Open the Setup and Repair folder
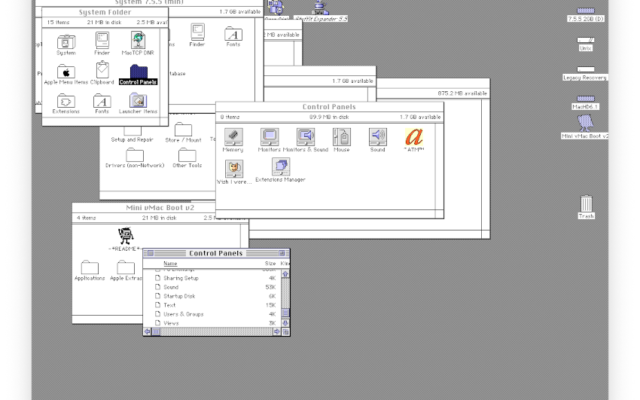Viewport: 640px width, 400px height. 132,131
